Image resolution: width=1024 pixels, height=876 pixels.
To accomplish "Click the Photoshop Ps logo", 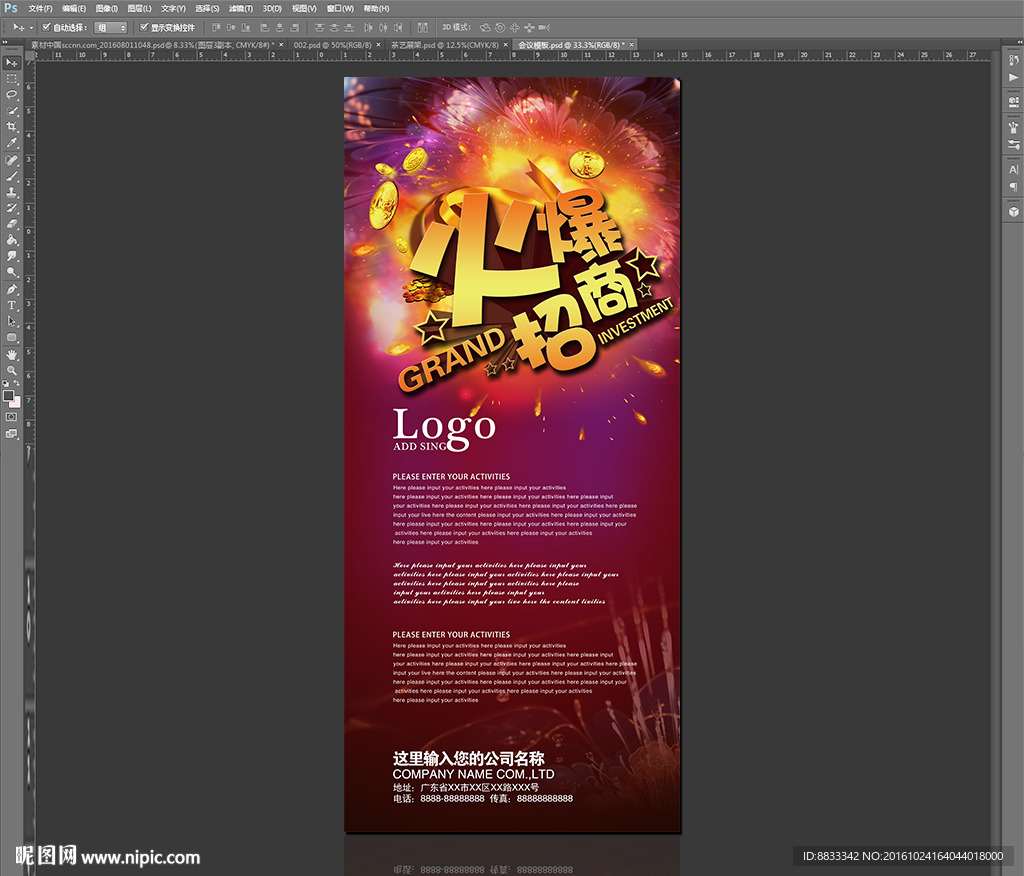I will [10, 8].
